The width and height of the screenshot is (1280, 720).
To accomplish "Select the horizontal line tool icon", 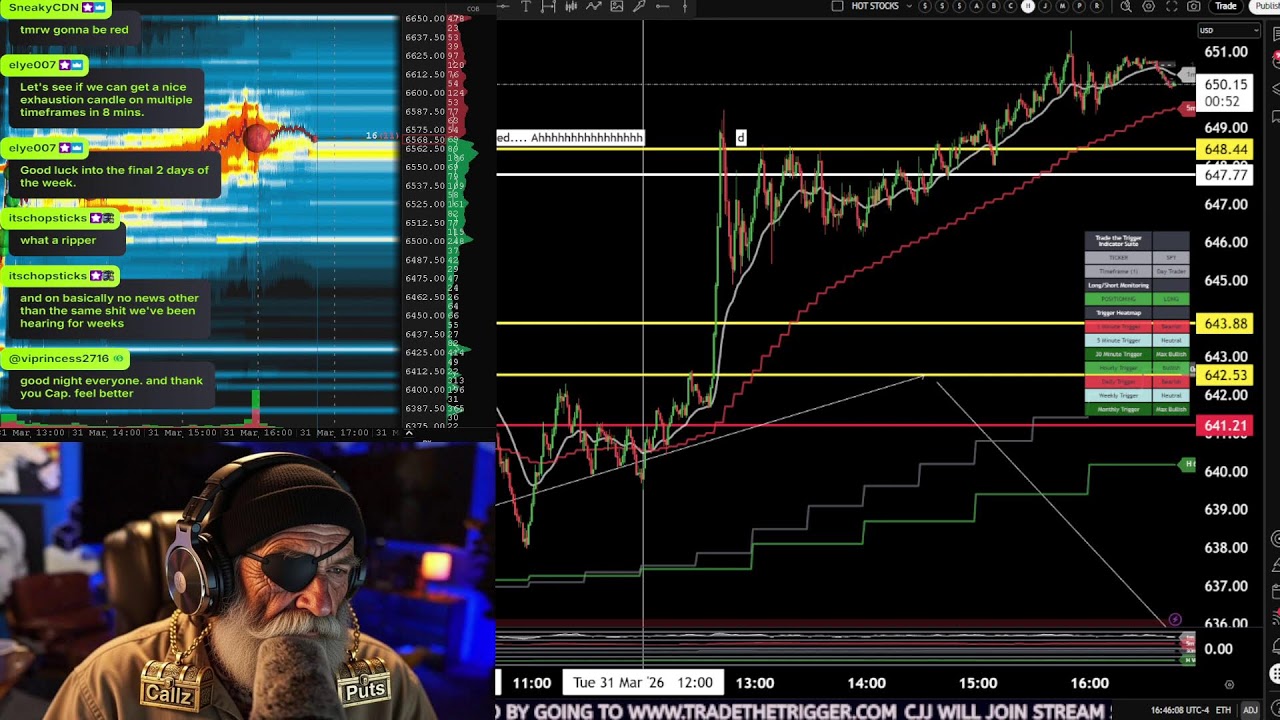I will pos(662,6).
